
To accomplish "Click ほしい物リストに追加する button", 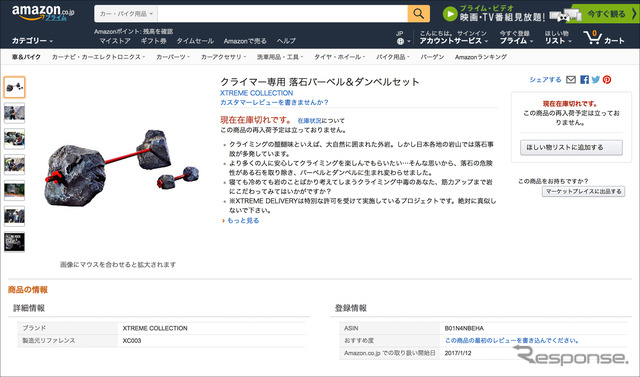I will click(571, 147).
